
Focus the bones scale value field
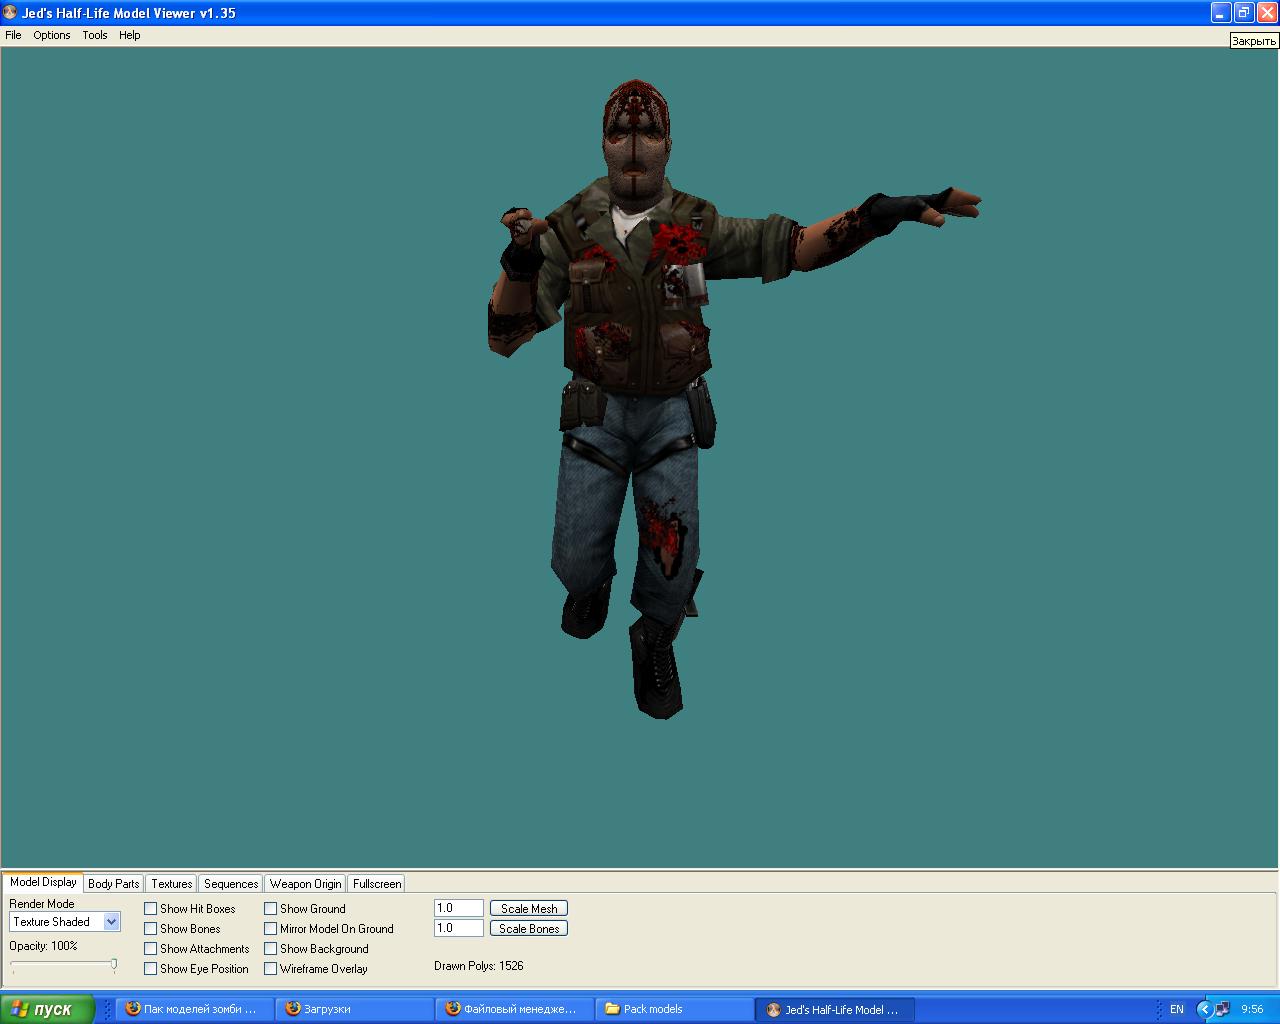[x=459, y=928]
